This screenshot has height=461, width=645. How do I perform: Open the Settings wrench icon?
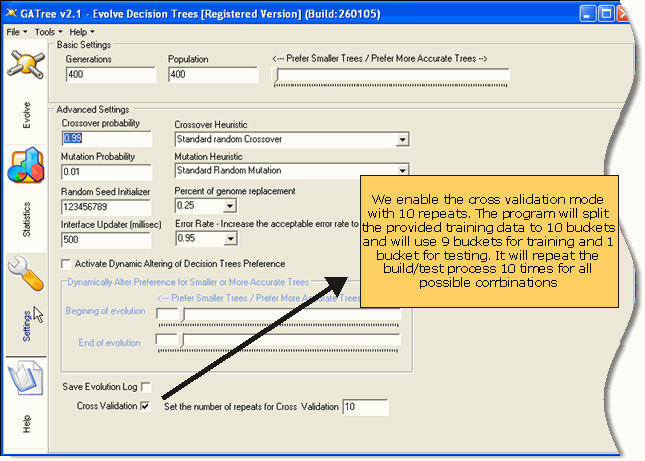pos(26,273)
